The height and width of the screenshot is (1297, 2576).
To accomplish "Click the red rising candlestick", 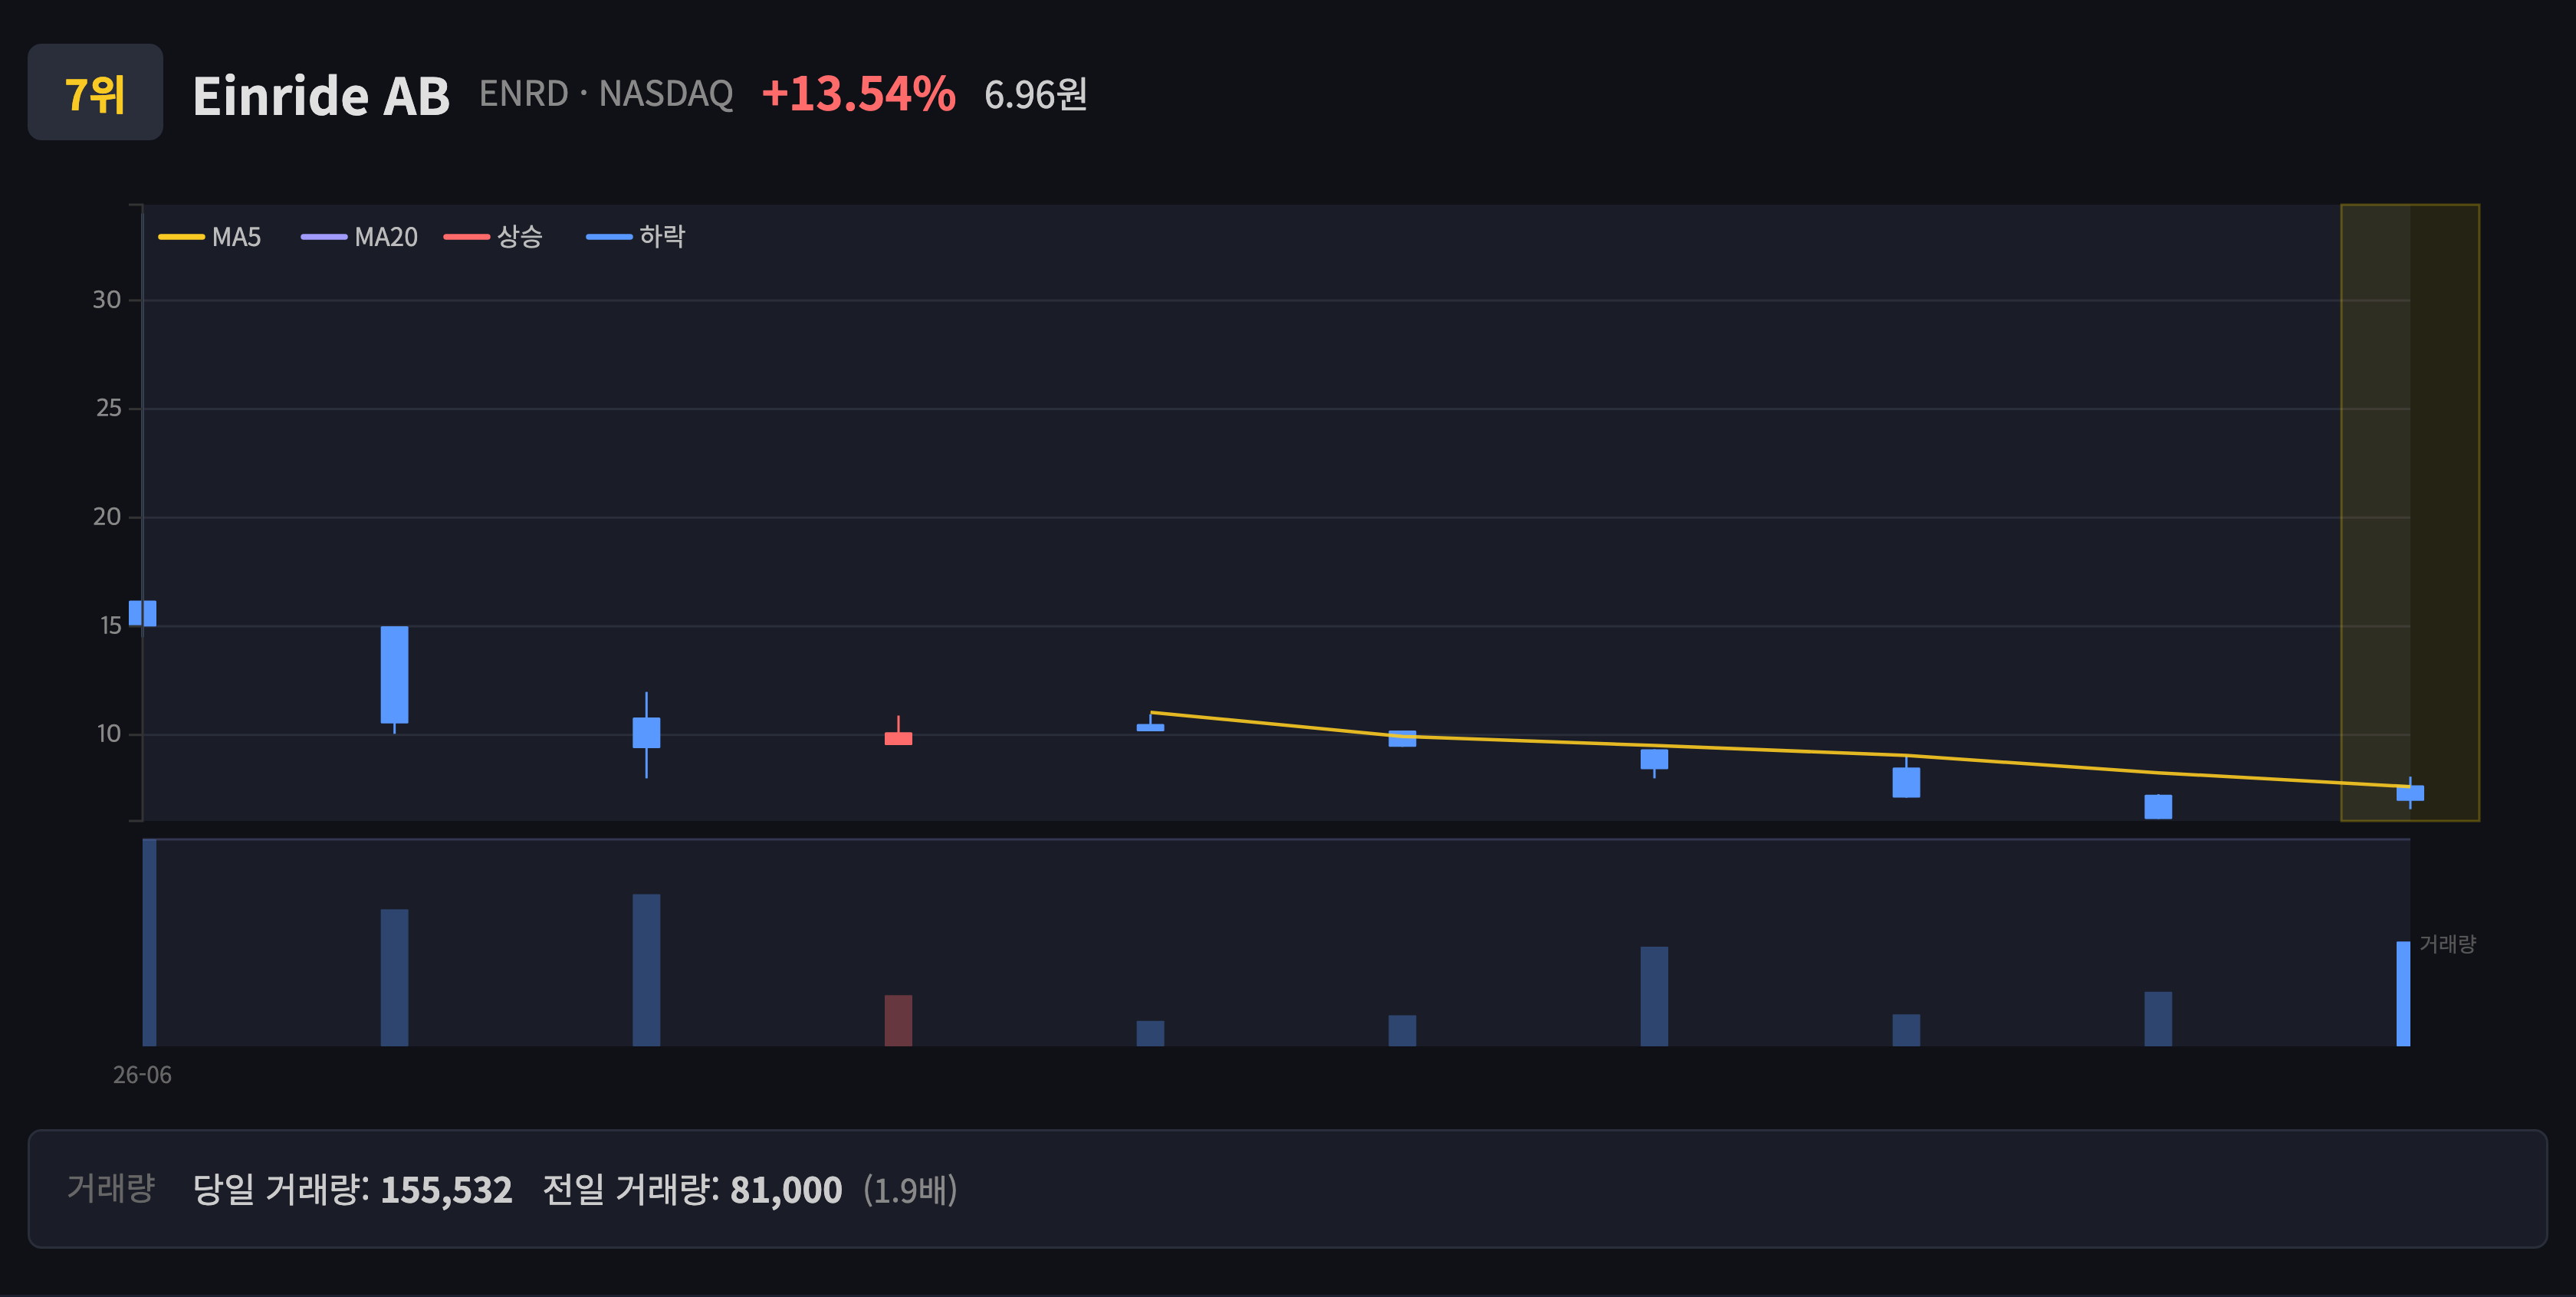I will coord(898,738).
